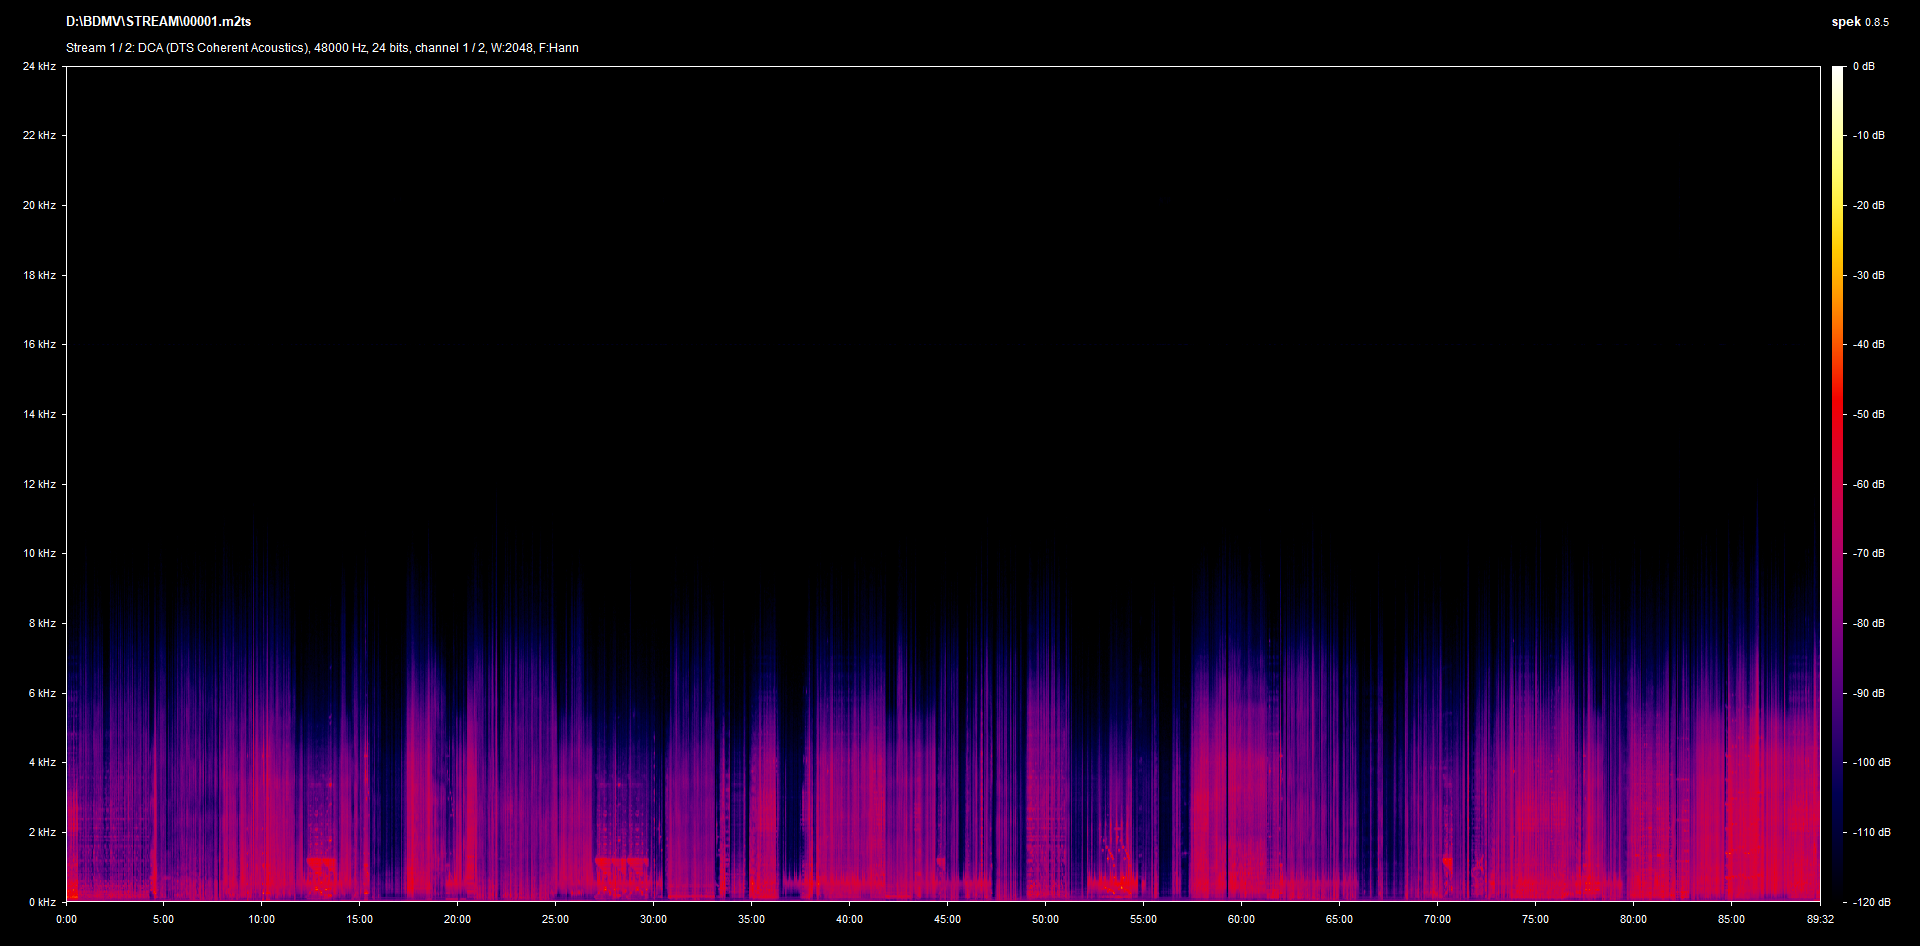
Task: Click the spek 0.8.5 version label
Action: [x=1859, y=22]
